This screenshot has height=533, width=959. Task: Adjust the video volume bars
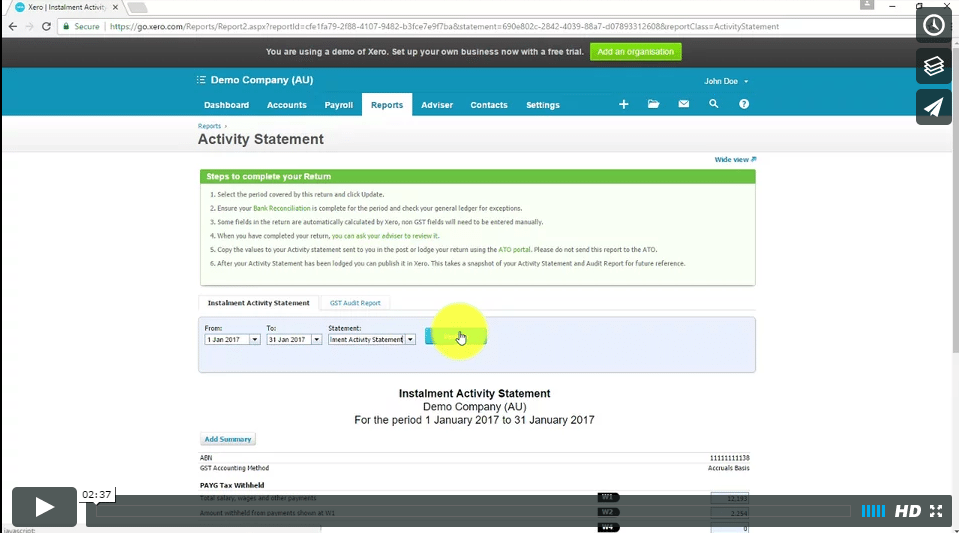873,511
